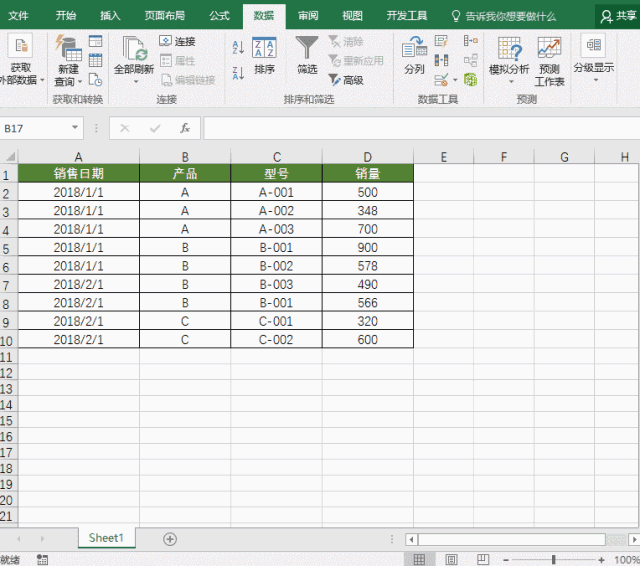640x566 pixels.
Task: Switch to Normal view in status bar
Action: [x=420, y=559]
